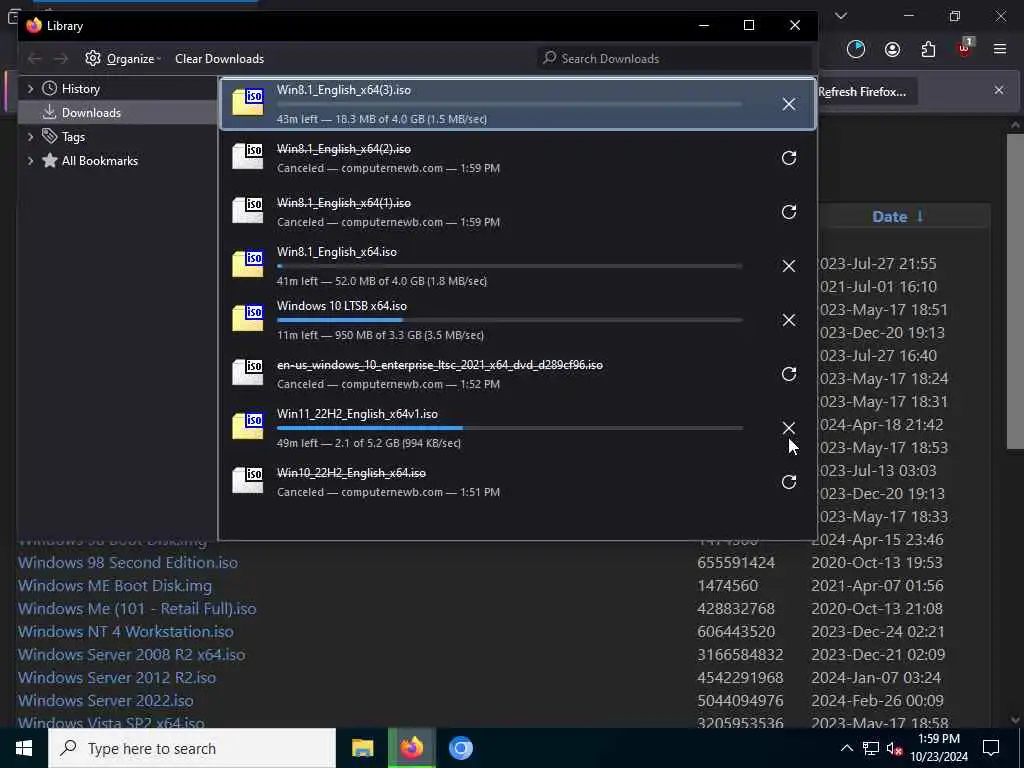Image resolution: width=1024 pixels, height=768 pixels.
Task: Expand the History tree item
Action: click(30, 89)
